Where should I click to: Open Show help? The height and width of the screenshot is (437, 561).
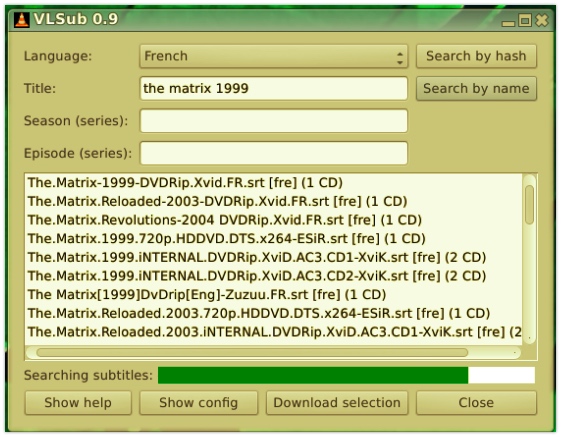pos(78,403)
